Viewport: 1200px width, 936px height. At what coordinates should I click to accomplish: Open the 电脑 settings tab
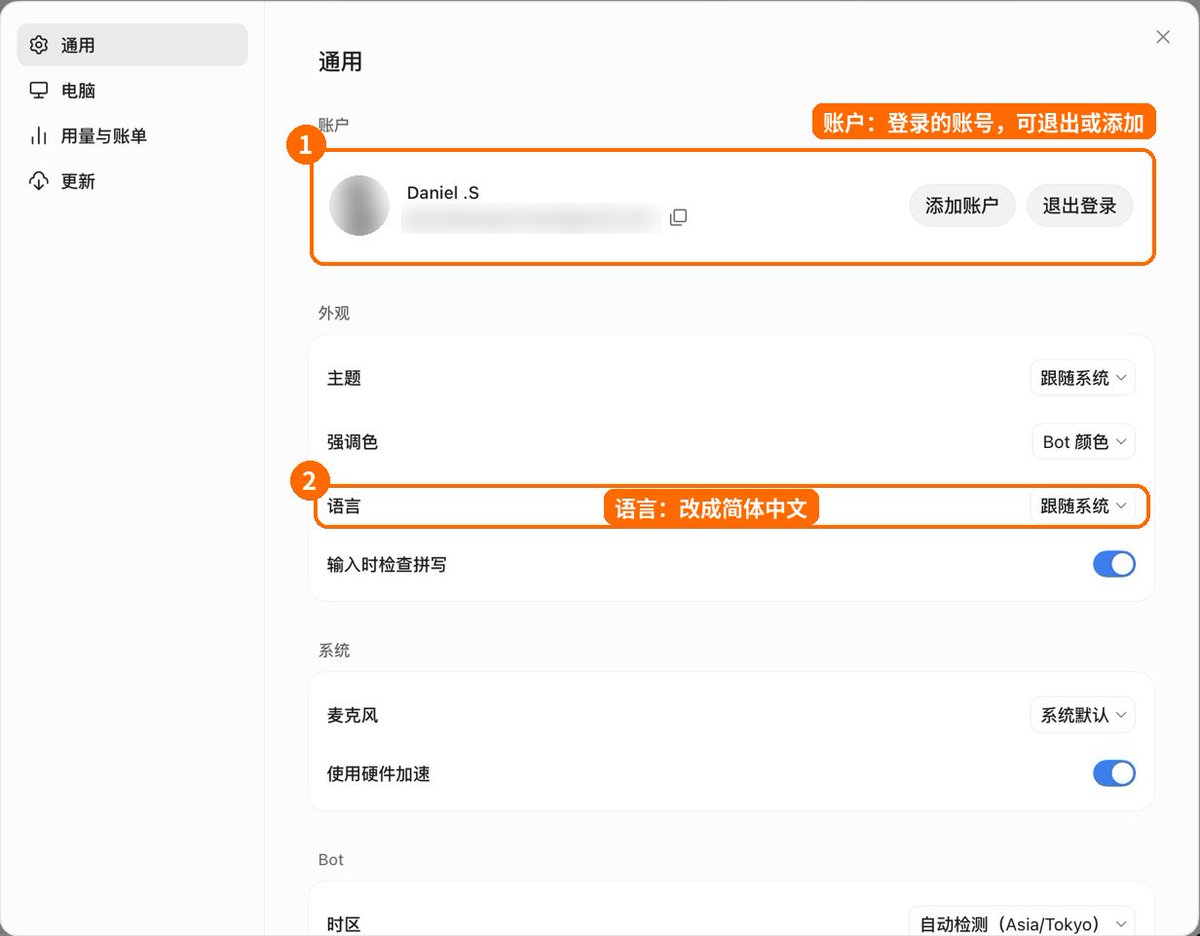pyautogui.click(x=132, y=90)
